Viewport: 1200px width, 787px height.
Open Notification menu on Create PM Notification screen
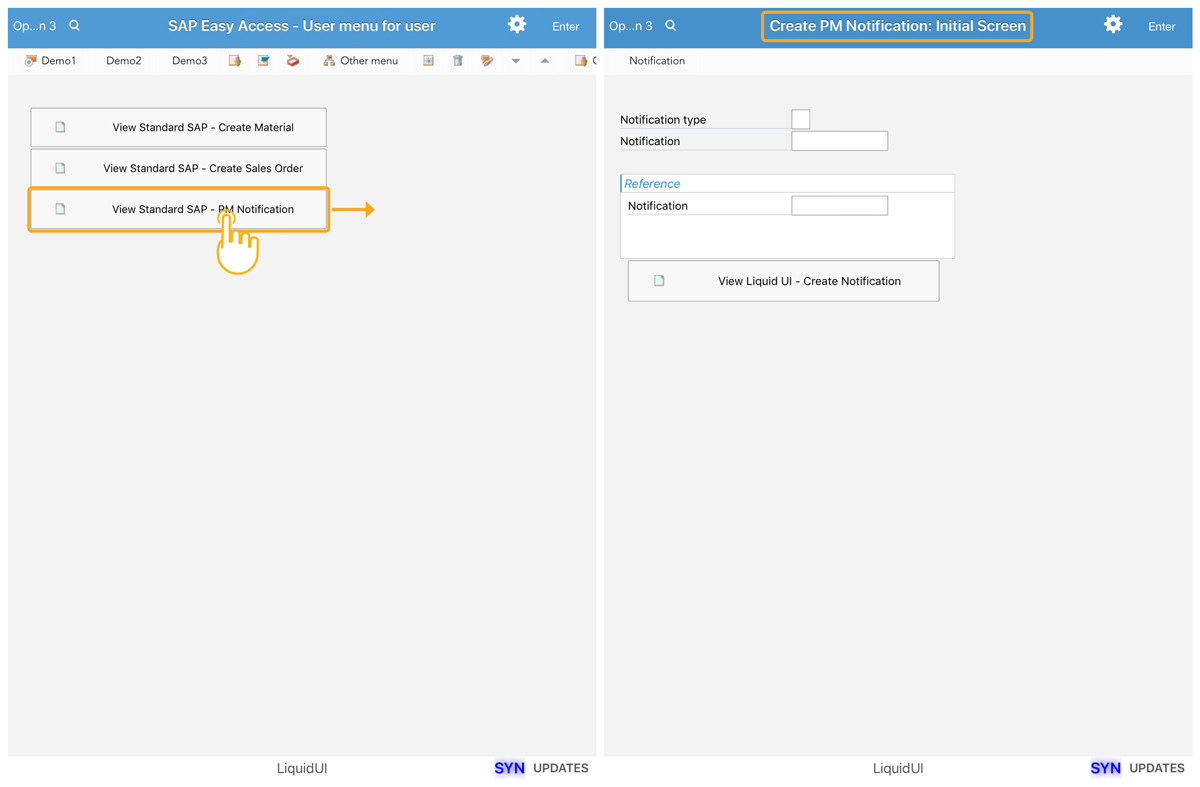(657, 61)
